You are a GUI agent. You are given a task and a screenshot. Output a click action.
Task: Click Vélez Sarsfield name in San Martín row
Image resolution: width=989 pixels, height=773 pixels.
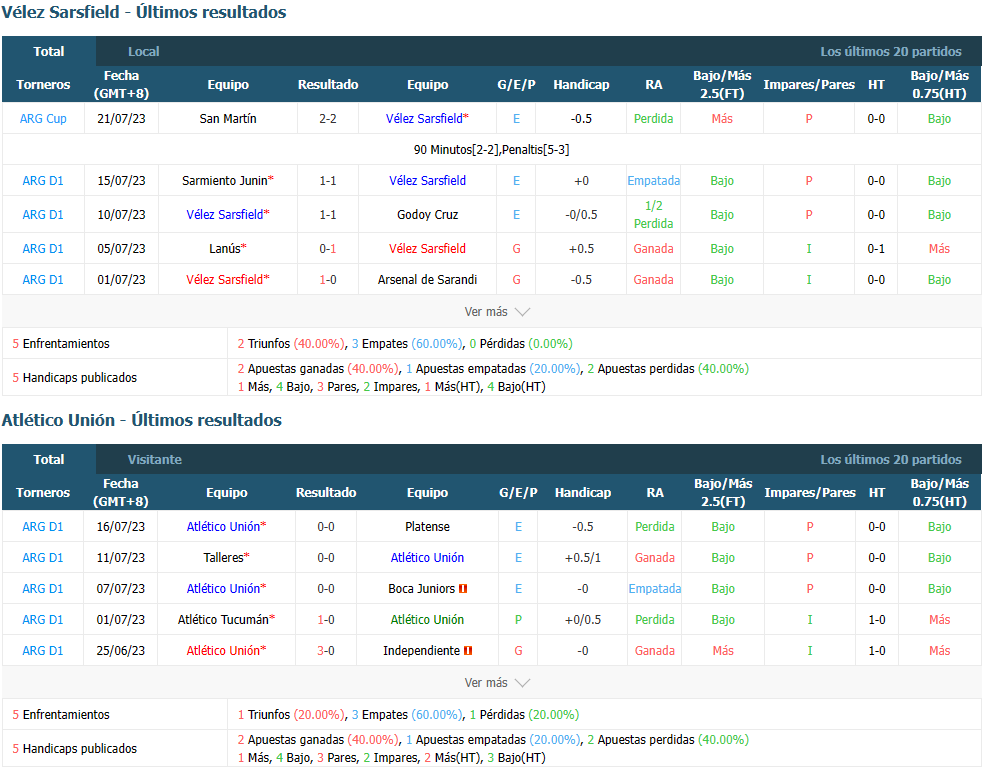point(424,119)
